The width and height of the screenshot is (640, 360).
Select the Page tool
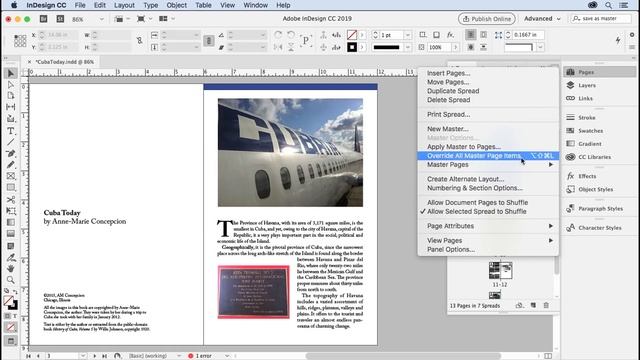pyautogui.click(x=11, y=96)
